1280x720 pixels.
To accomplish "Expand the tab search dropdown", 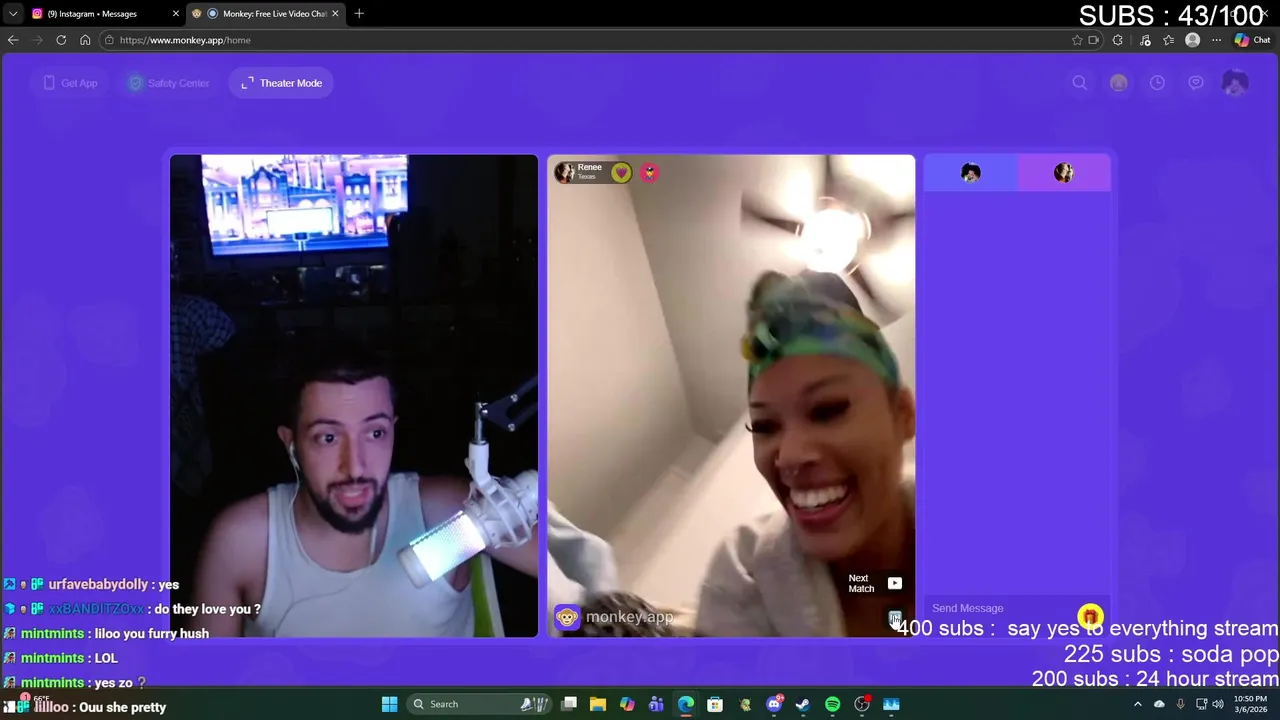I will (13, 14).
